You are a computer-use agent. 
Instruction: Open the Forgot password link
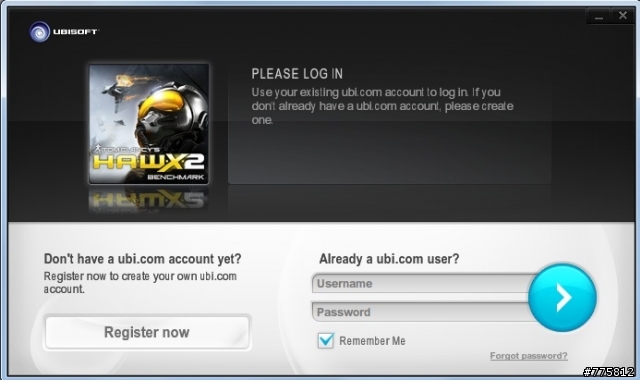529,356
